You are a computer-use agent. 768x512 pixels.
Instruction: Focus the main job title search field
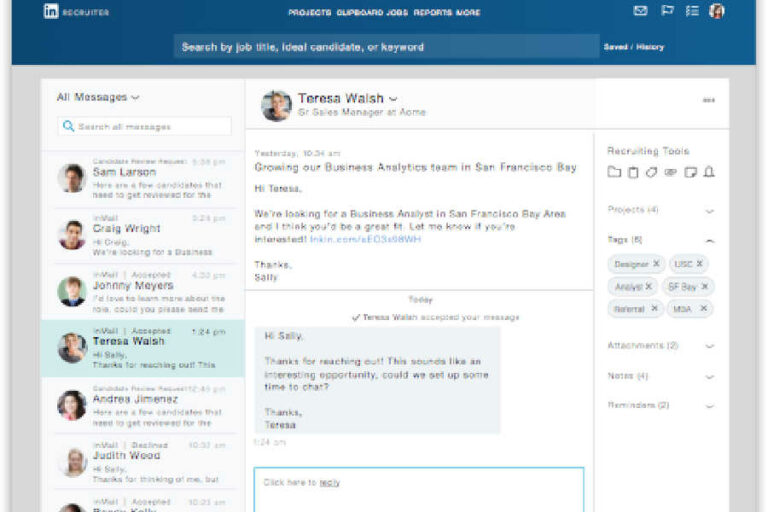pos(387,47)
